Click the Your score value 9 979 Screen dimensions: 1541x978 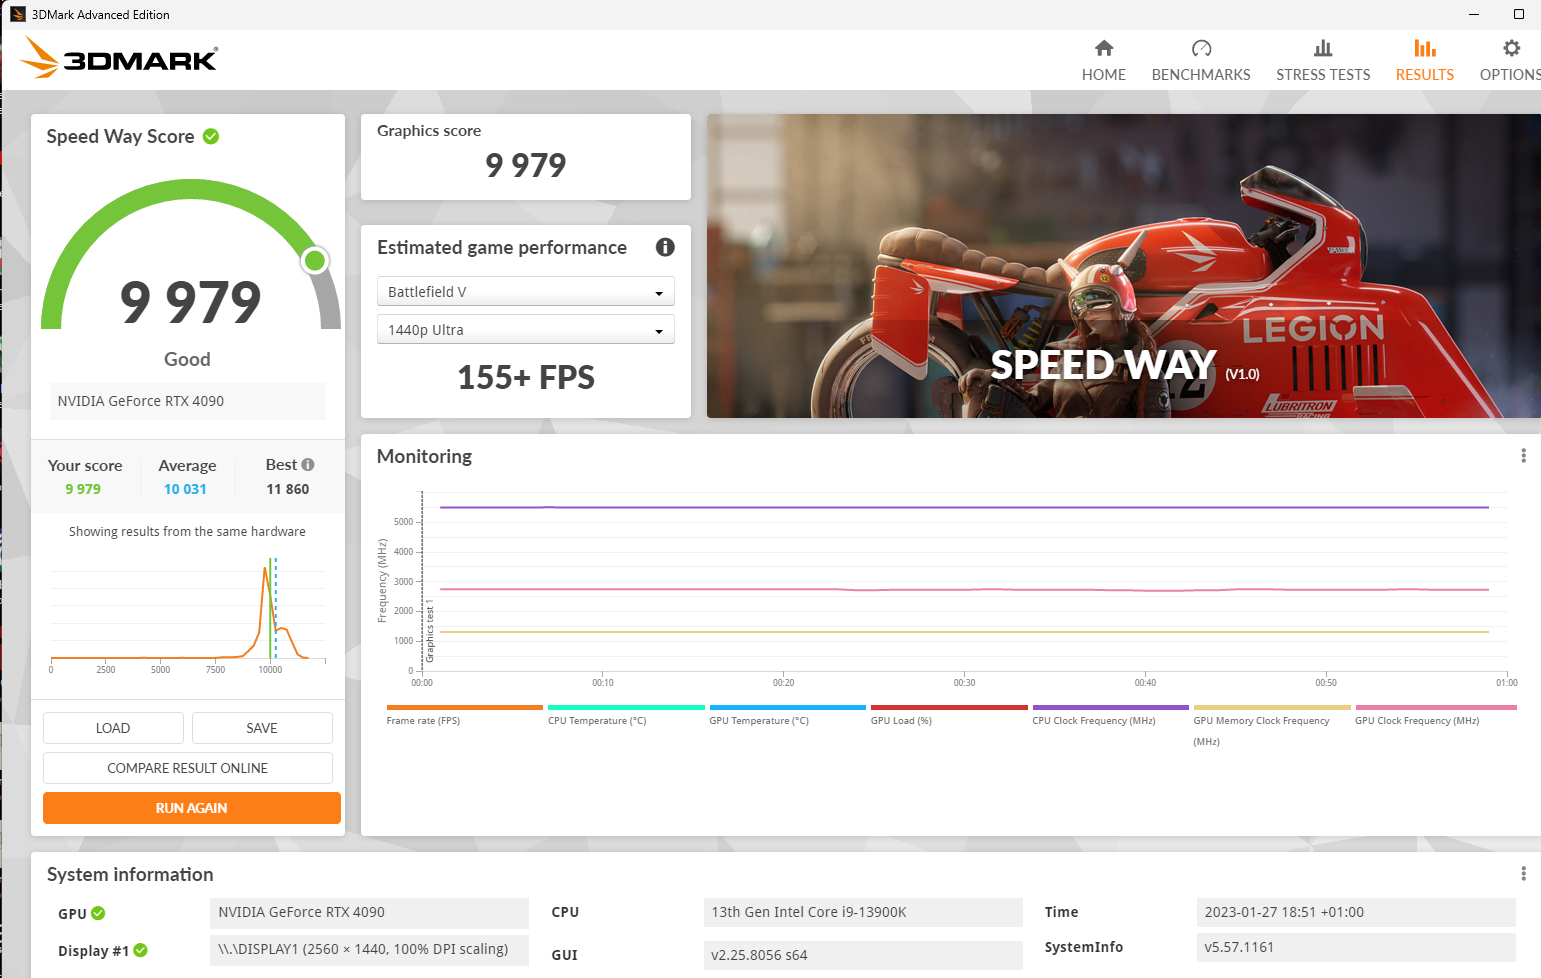(x=83, y=489)
